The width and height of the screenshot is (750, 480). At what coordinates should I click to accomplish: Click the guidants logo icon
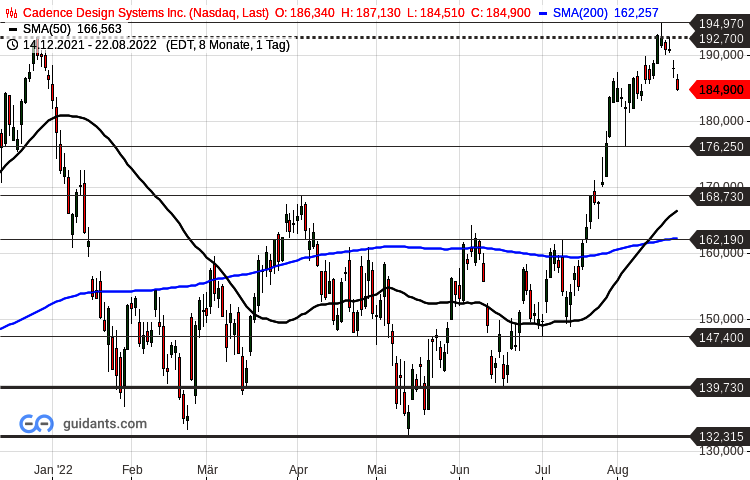coord(37,424)
